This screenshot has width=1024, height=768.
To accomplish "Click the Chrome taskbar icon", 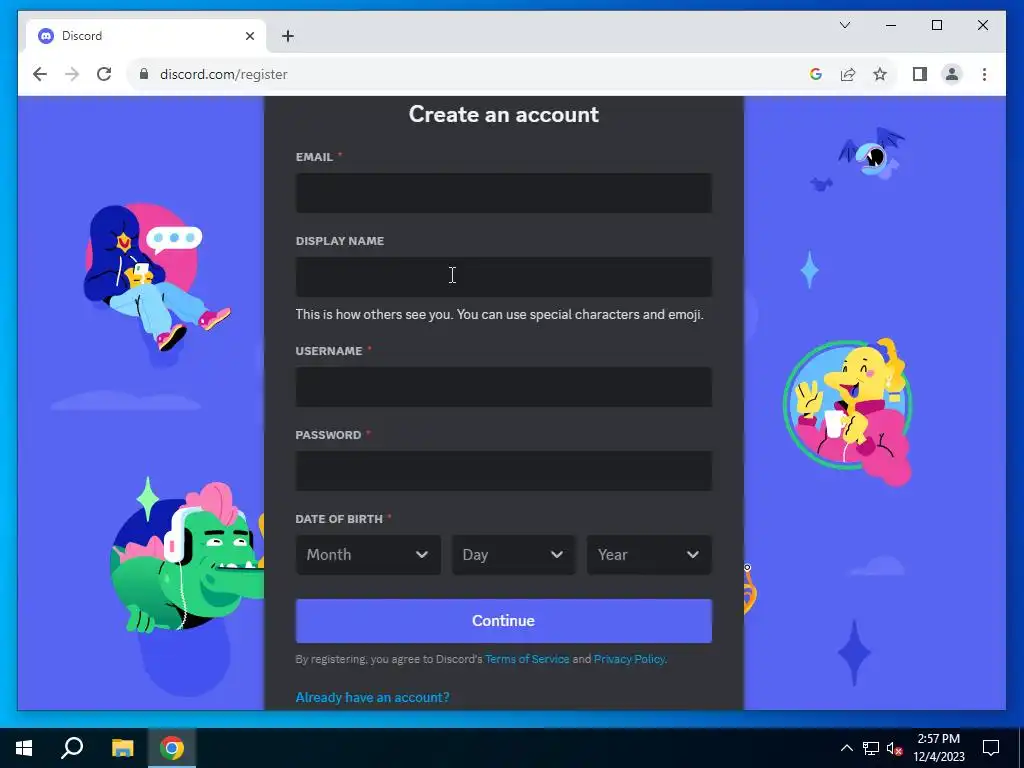I will point(172,748).
